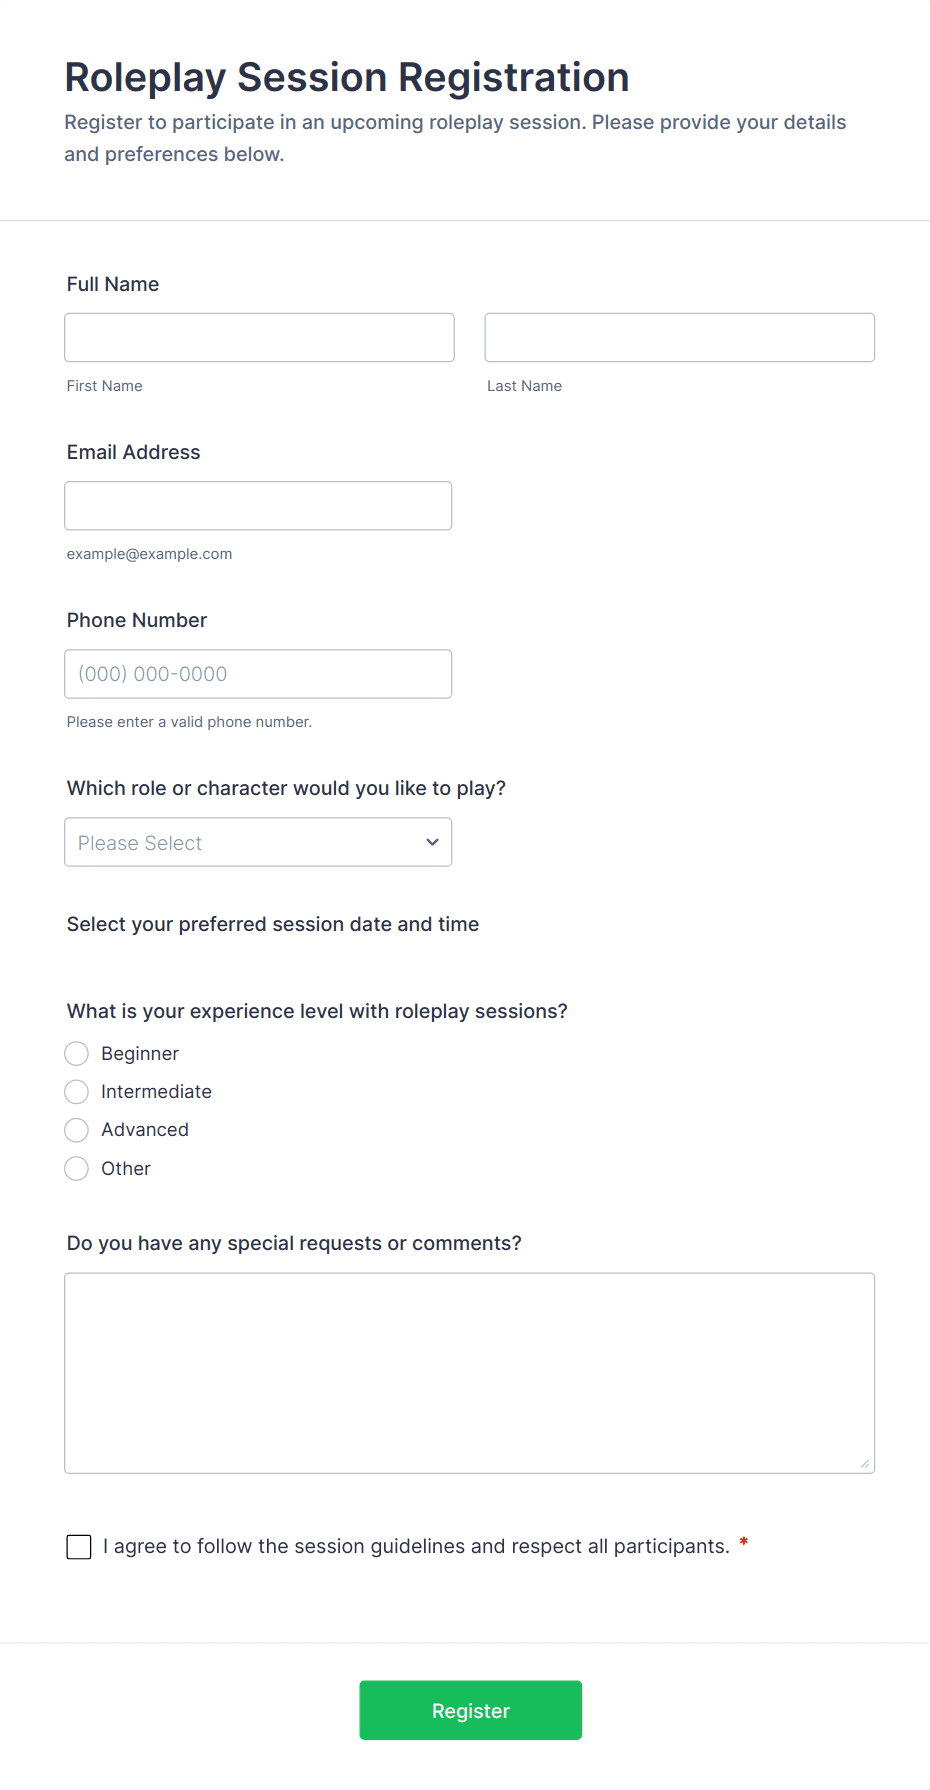
Task: Pick the Other experience option
Action: [77, 1169]
